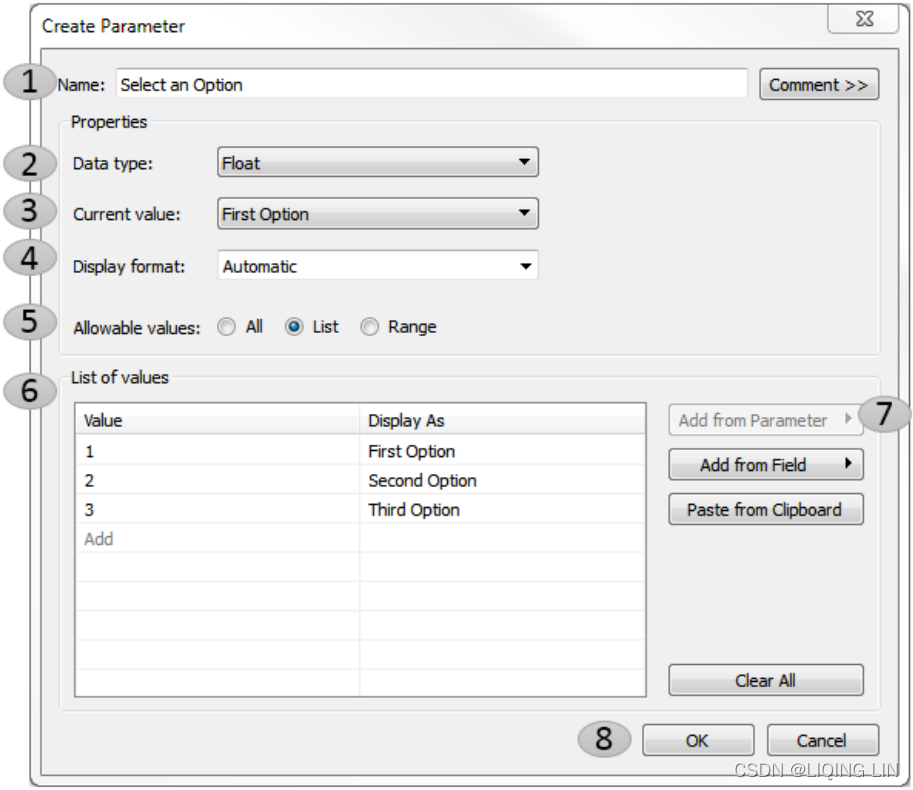The image size is (913, 790).
Task: Click the Display As column header
Action: pos(502,420)
